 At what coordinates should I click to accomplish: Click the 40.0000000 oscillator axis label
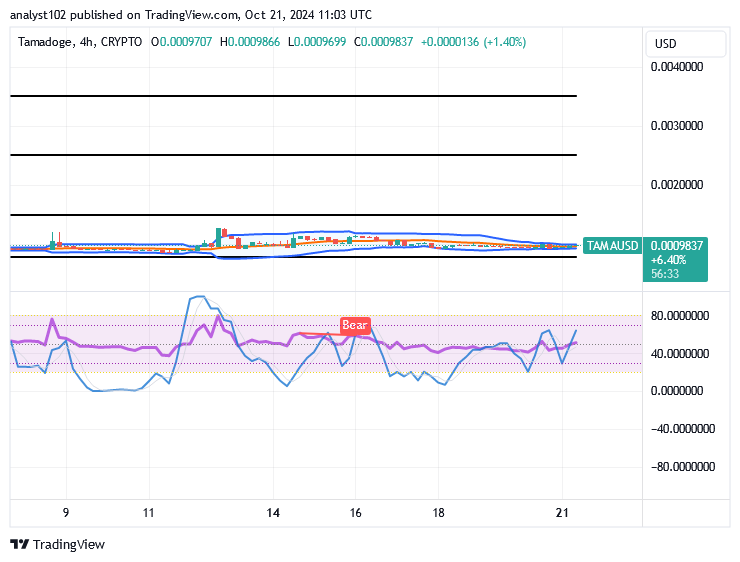click(x=680, y=354)
